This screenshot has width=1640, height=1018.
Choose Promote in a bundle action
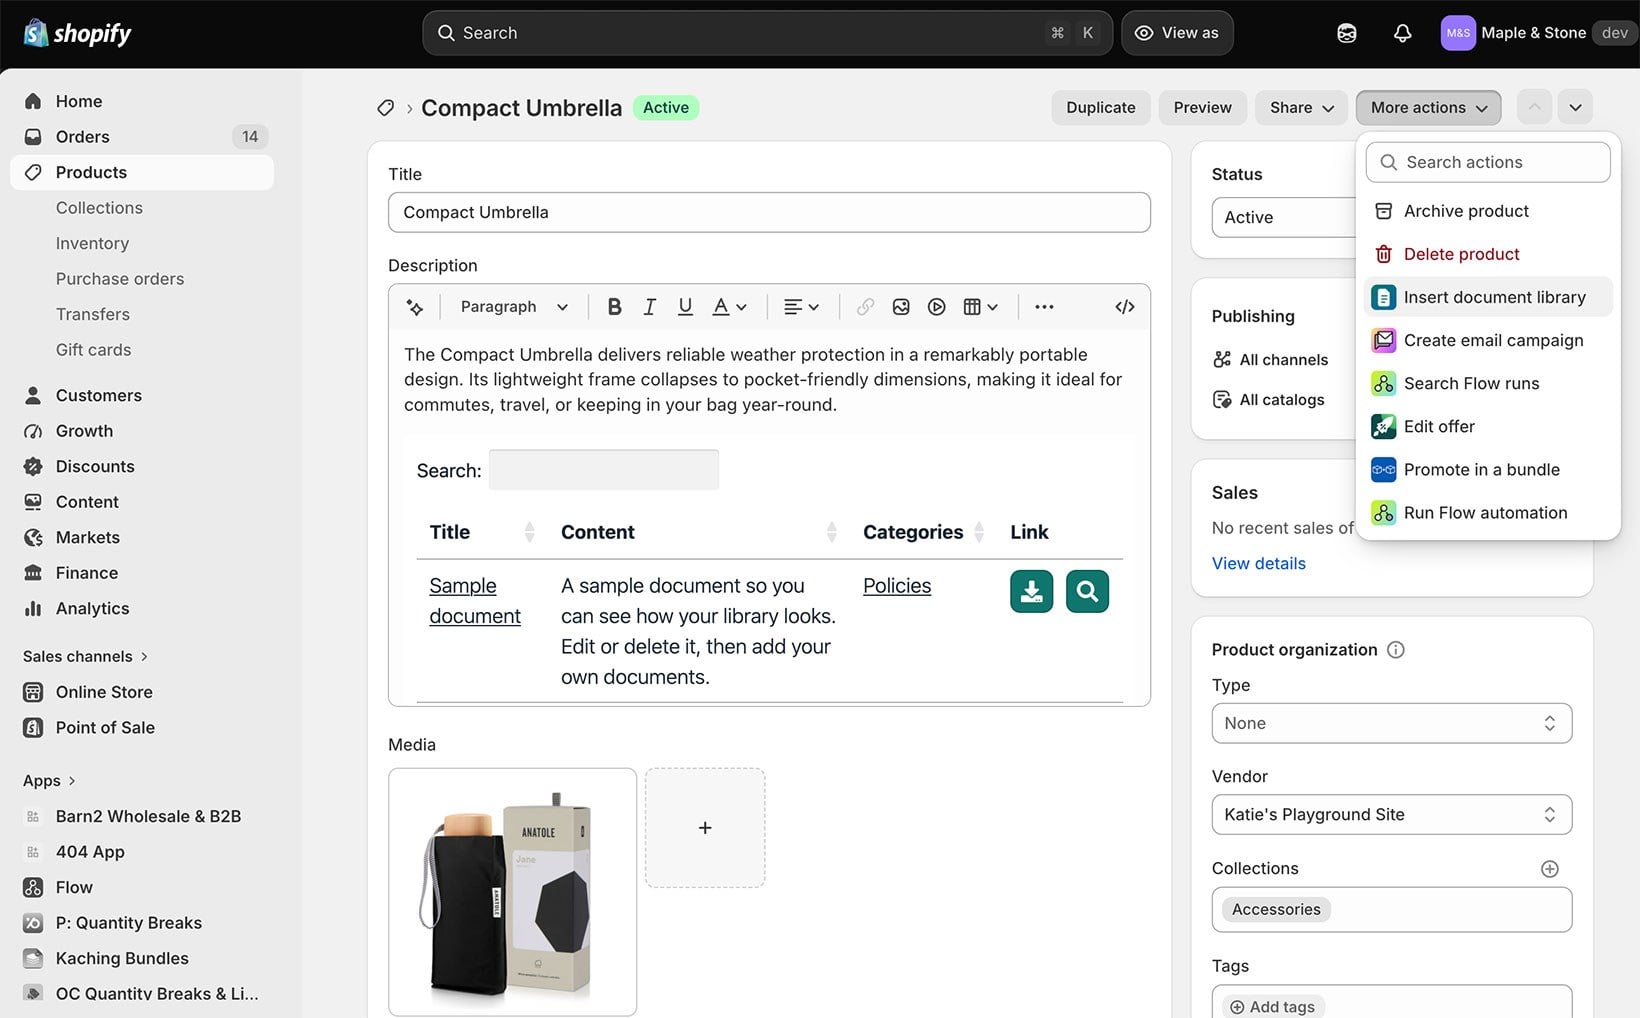click(1487, 469)
